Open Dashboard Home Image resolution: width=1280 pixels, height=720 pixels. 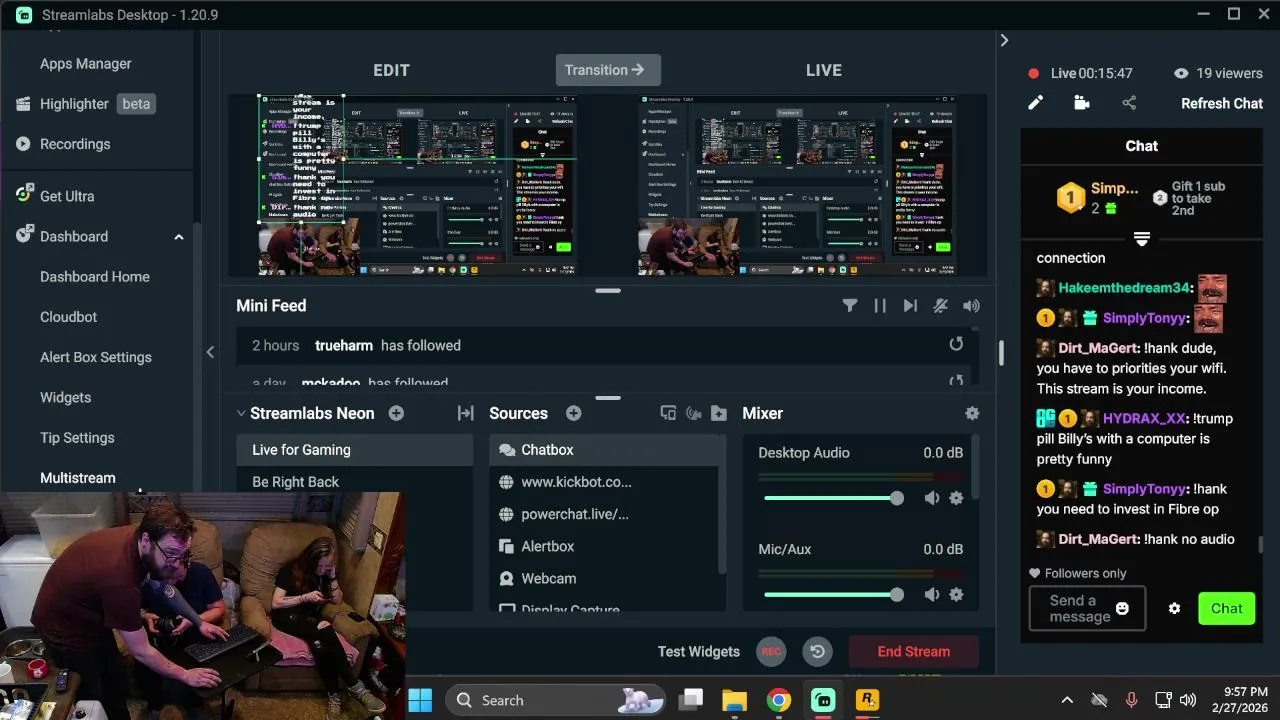pyautogui.click(x=95, y=277)
